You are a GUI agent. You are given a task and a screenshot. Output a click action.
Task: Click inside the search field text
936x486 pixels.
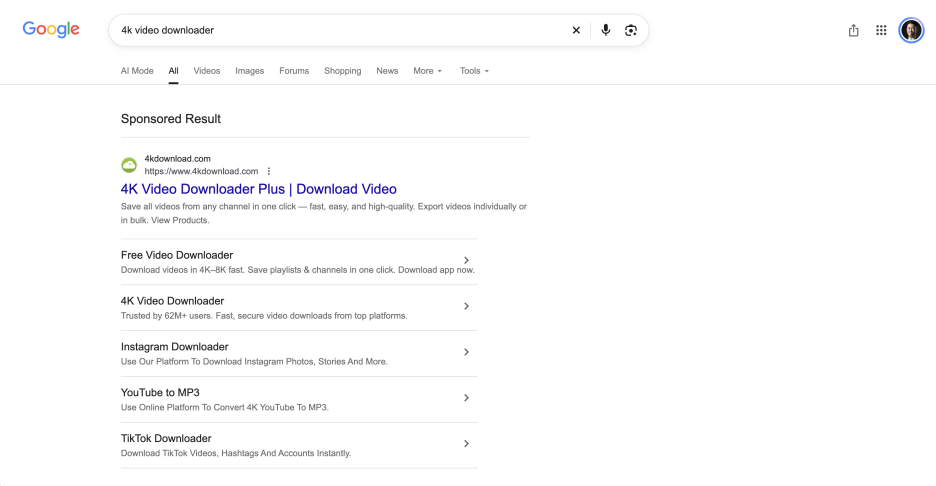[167, 30]
